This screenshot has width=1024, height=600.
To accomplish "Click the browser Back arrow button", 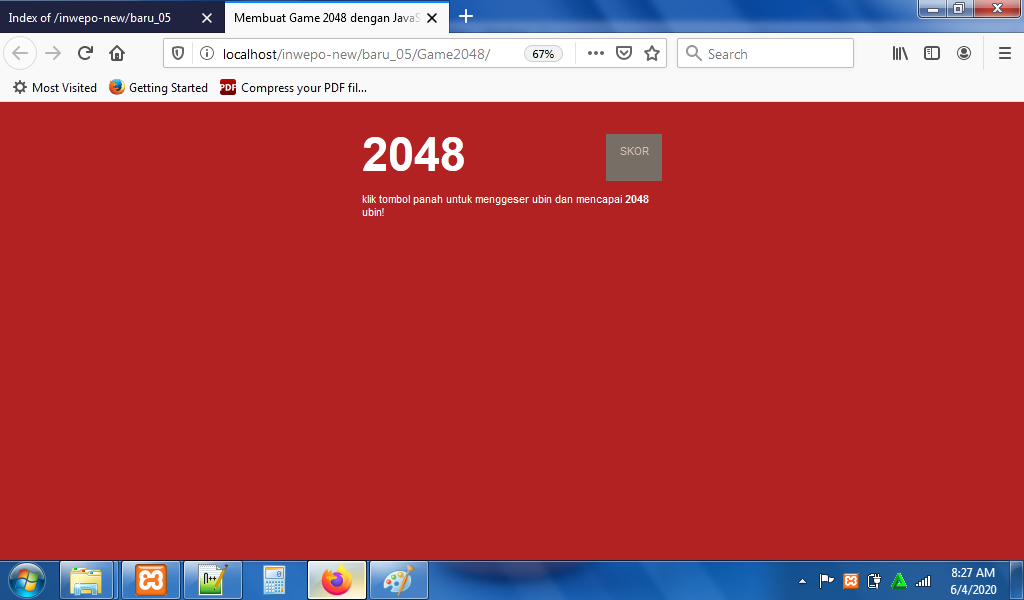I will click(x=20, y=54).
